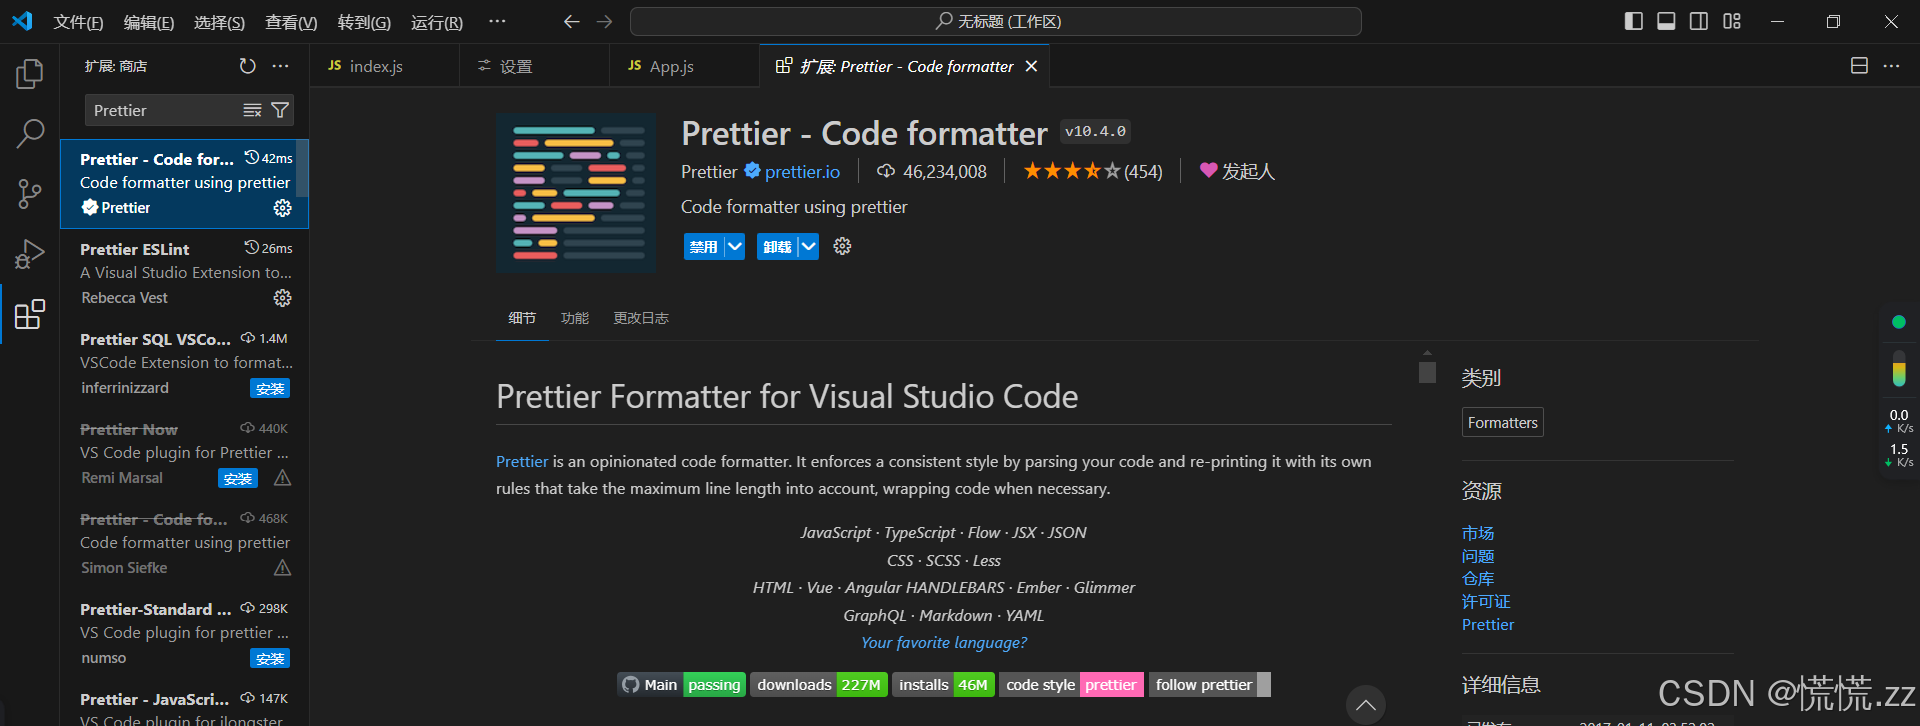This screenshot has width=1920, height=726.
Task: Open Your favorite language? link
Action: pyautogui.click(x=944, y=643)
